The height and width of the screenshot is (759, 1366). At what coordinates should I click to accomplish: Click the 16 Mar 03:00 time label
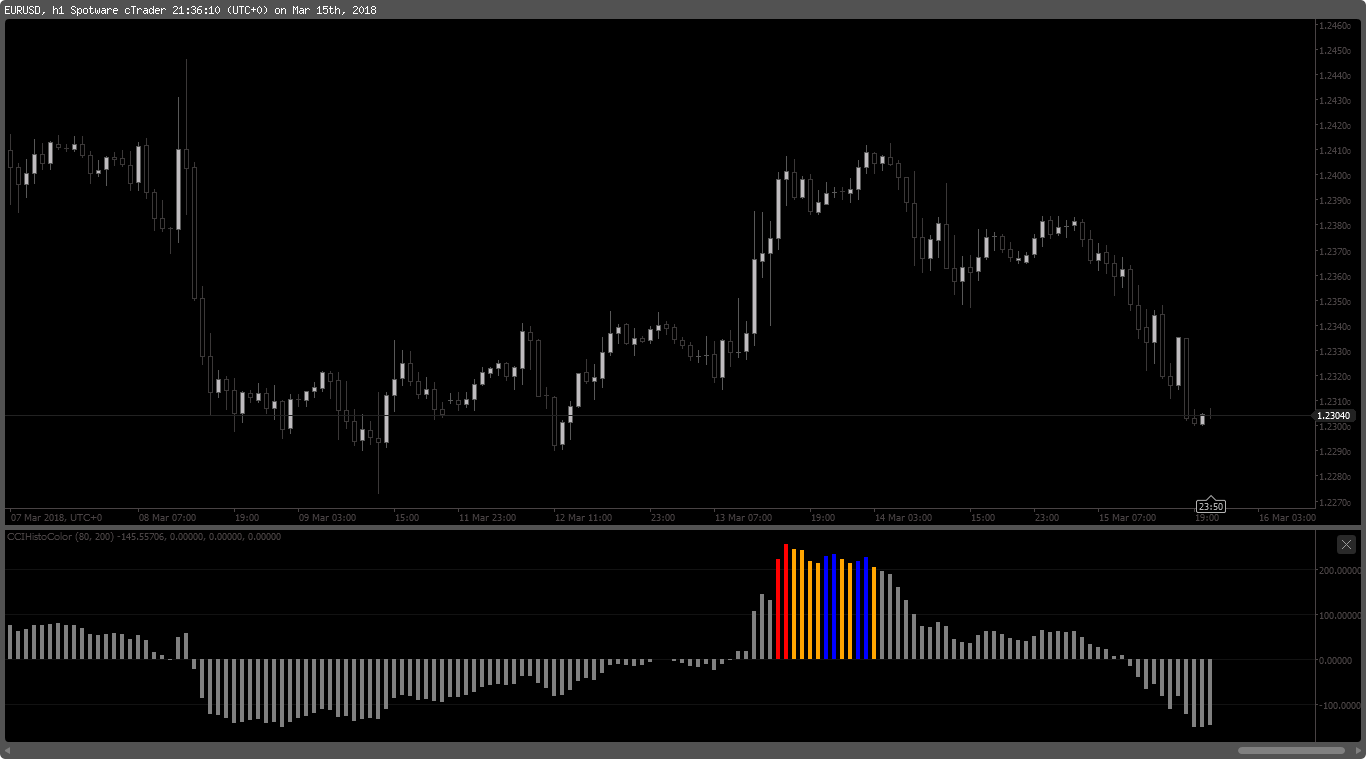tap(1287, 518)
